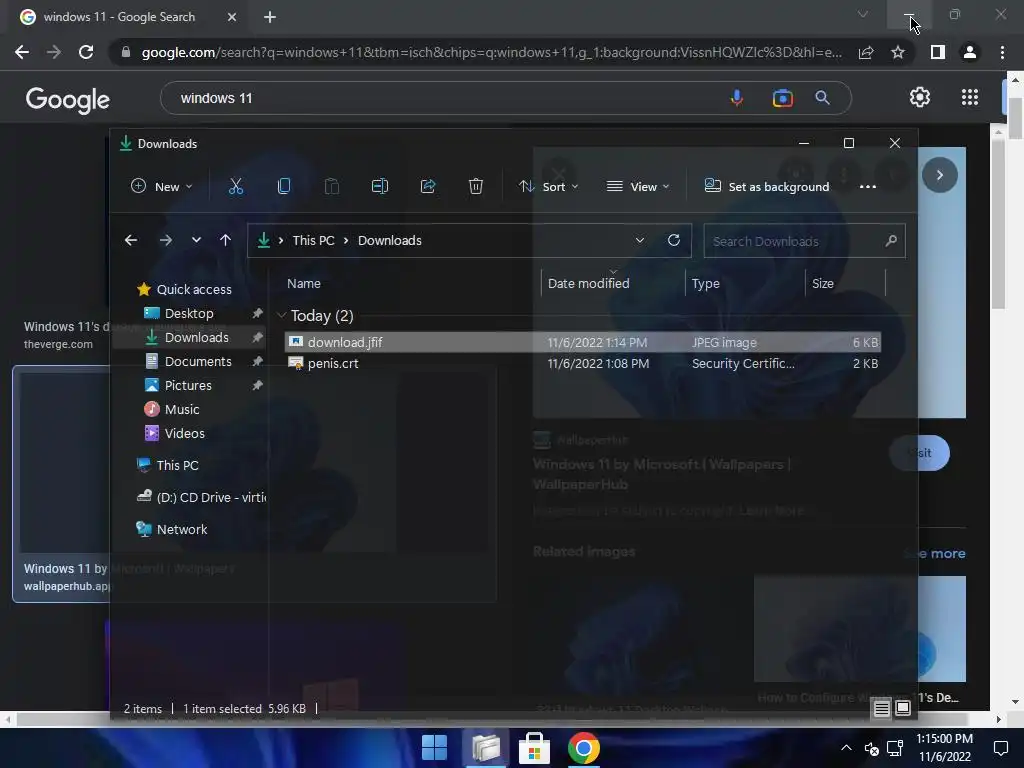1024x768 pixels.
Task: Open Music folder in navigation pane
Action: click(172, 409)
